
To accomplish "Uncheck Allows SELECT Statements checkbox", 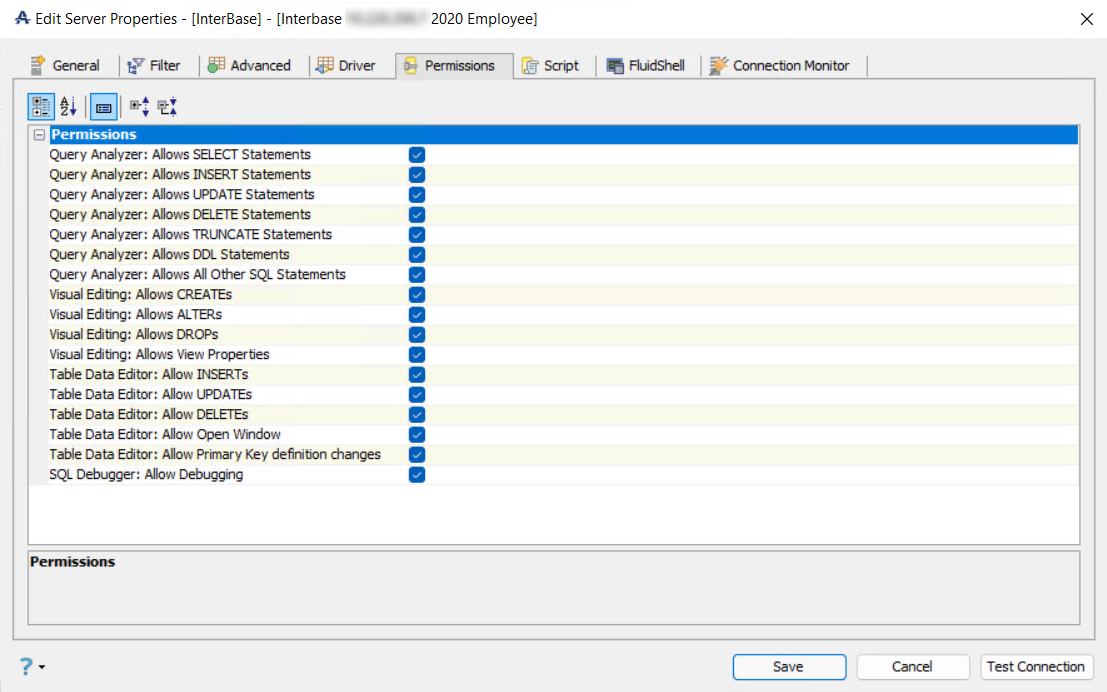I will click(417, 155).
